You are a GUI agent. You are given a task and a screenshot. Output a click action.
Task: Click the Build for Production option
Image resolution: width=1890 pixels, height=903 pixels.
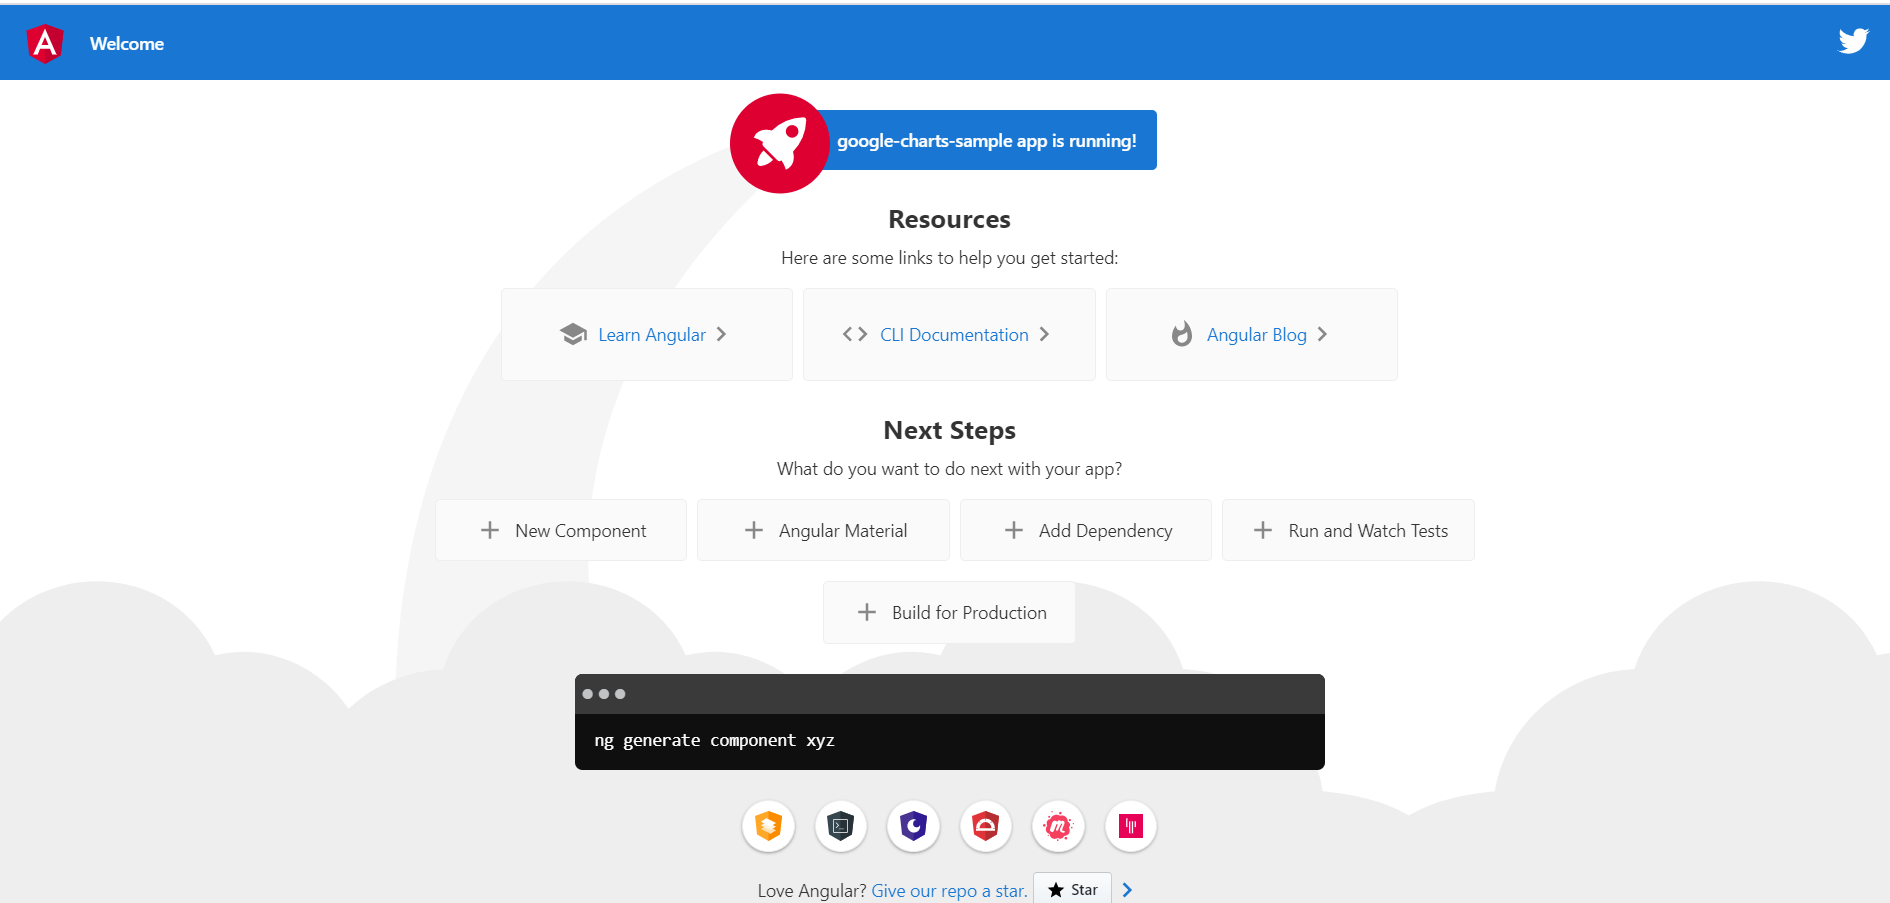[x=948, y=612]
